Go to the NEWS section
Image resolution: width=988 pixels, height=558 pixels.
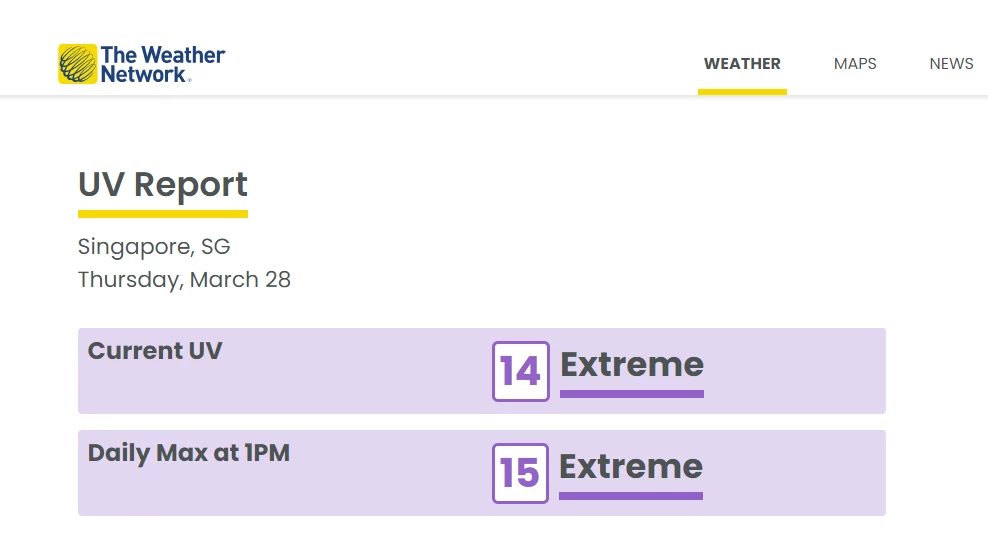(x=951, y=64)
